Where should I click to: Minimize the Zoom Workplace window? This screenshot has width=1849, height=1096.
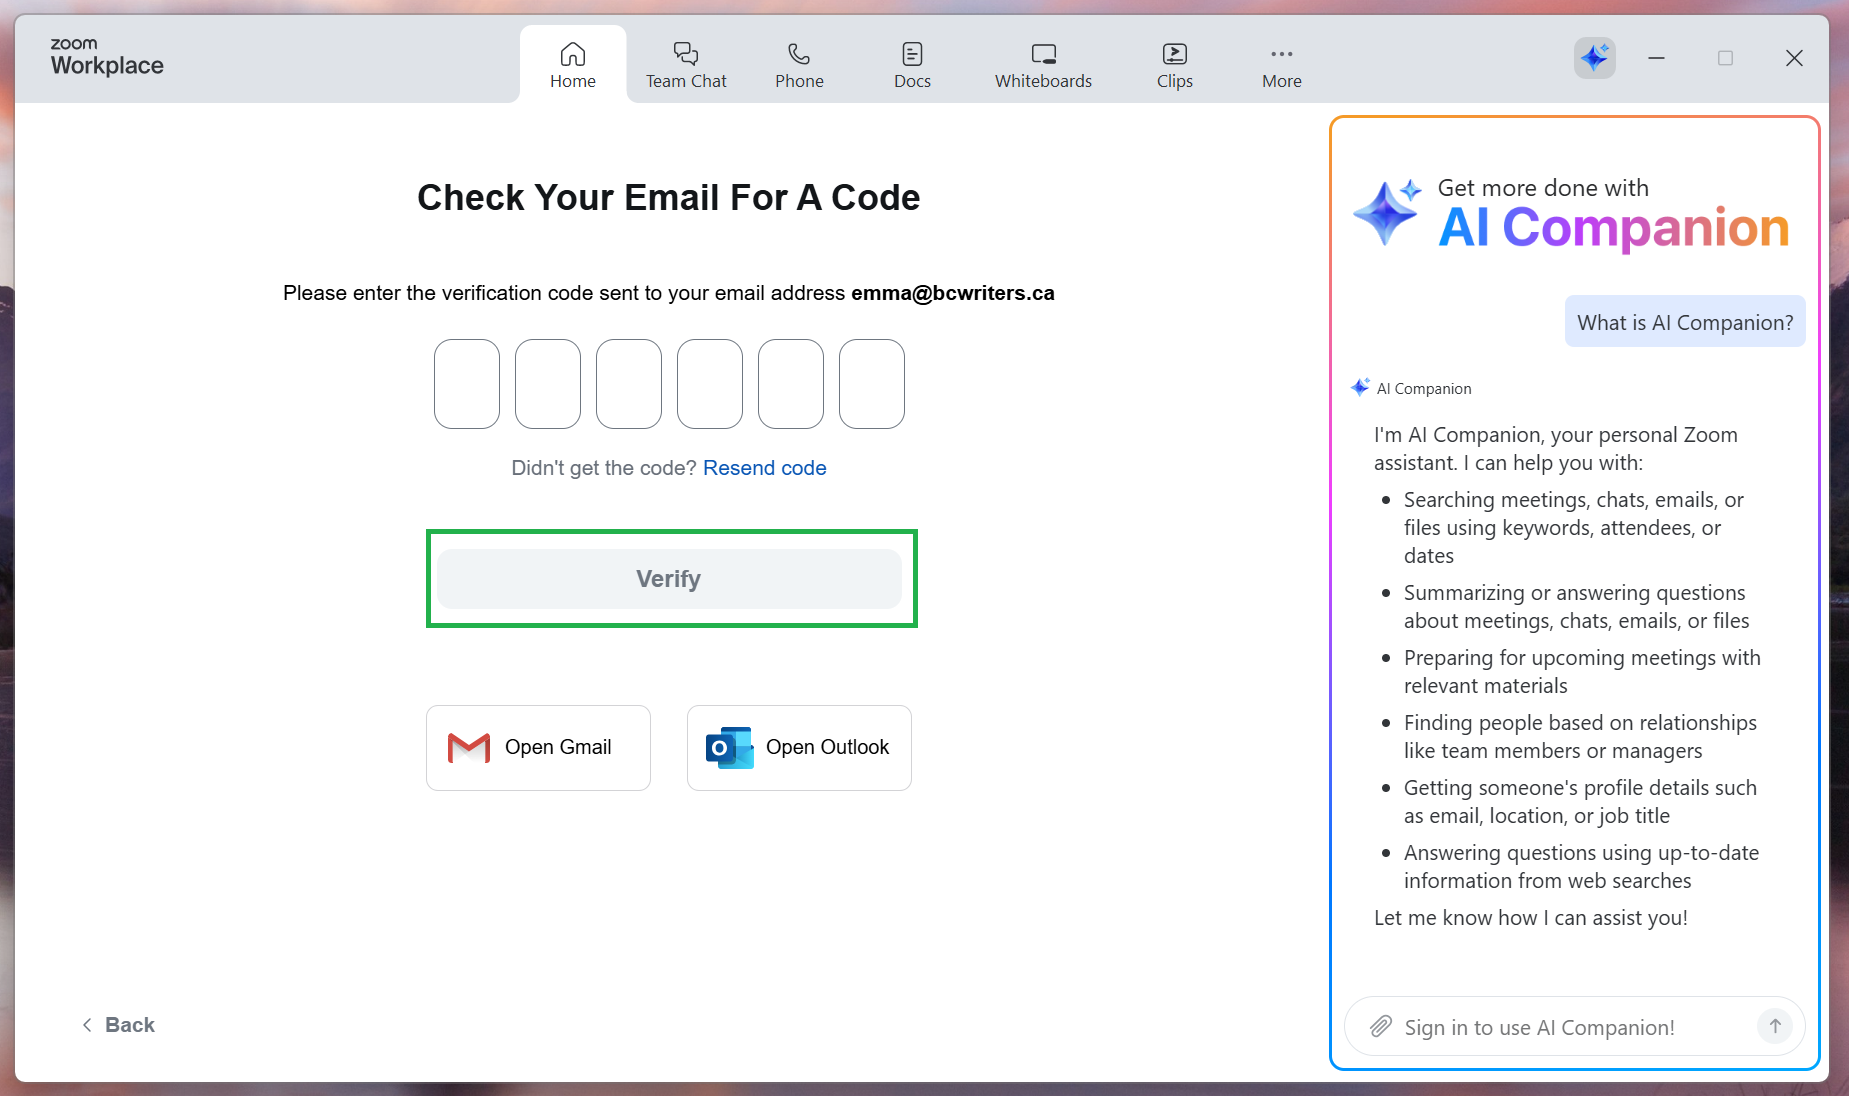point(1657,58)
